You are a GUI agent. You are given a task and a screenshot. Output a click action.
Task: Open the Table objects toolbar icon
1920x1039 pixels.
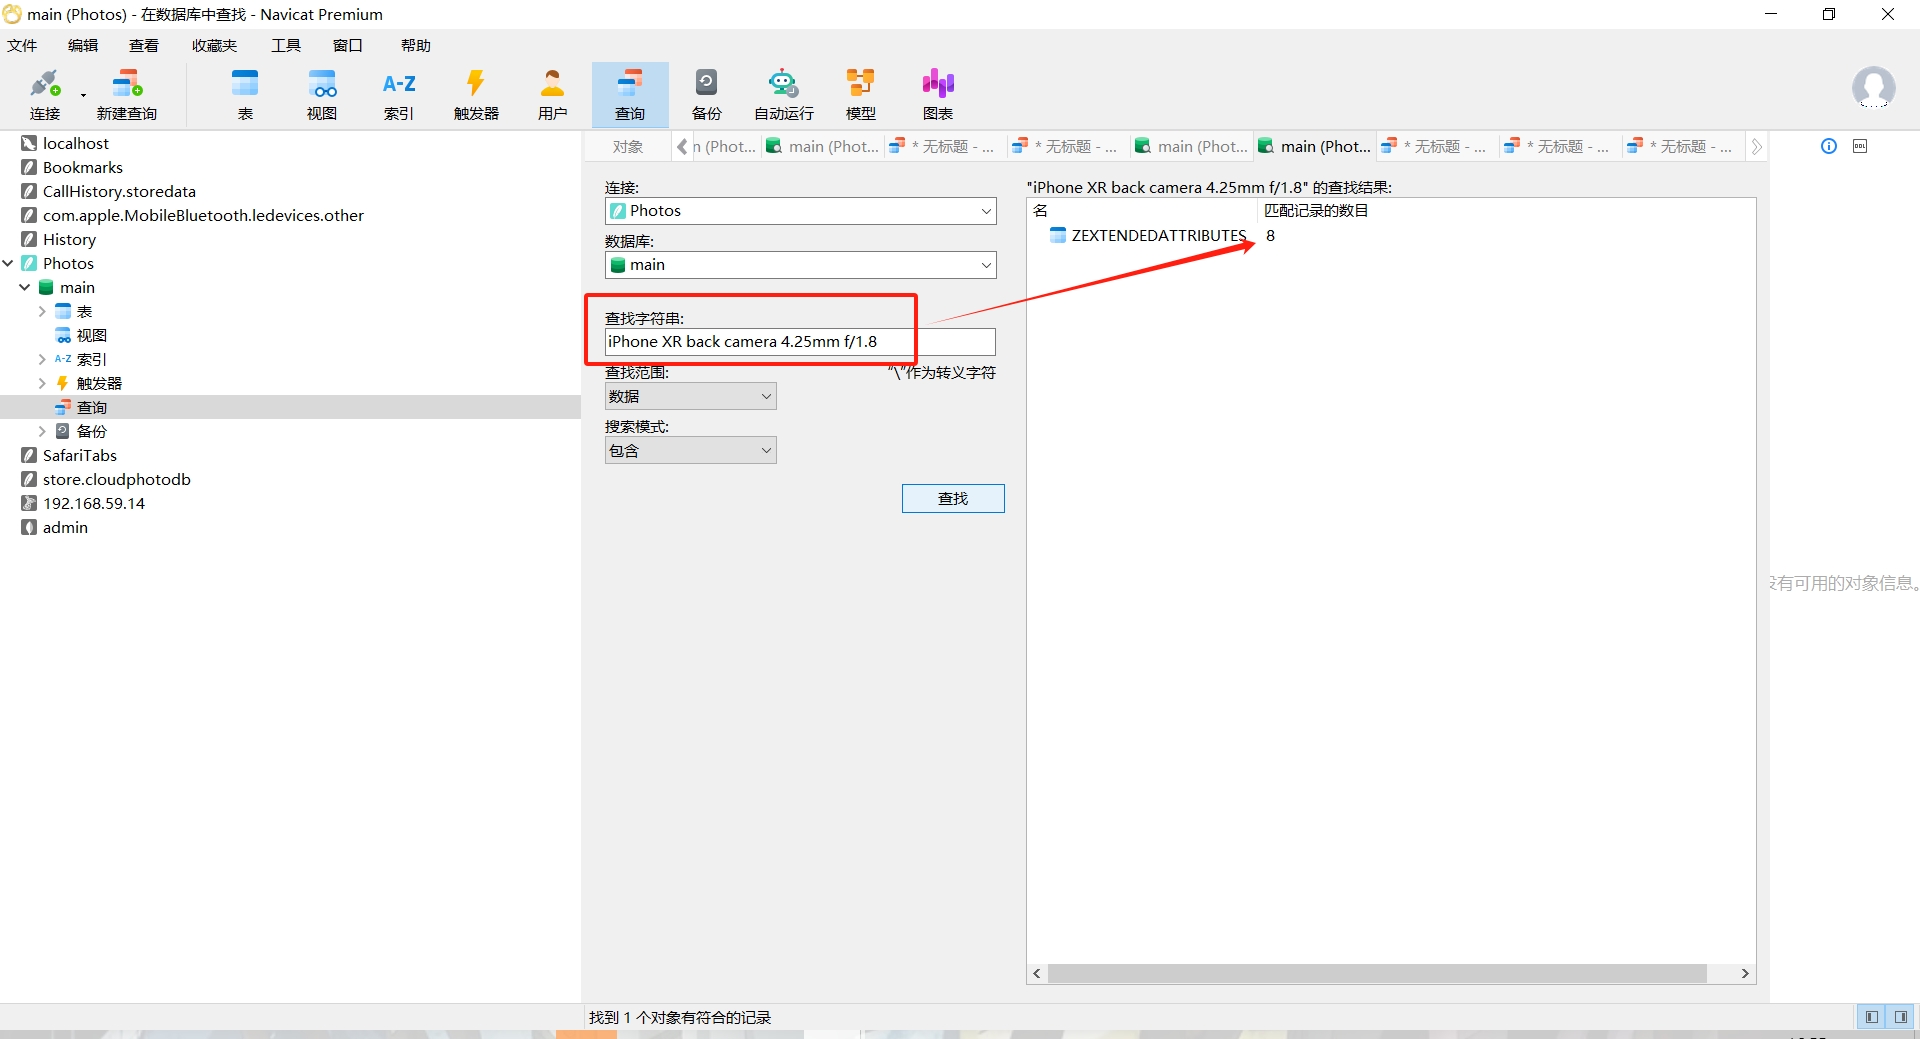coord(245,95)
